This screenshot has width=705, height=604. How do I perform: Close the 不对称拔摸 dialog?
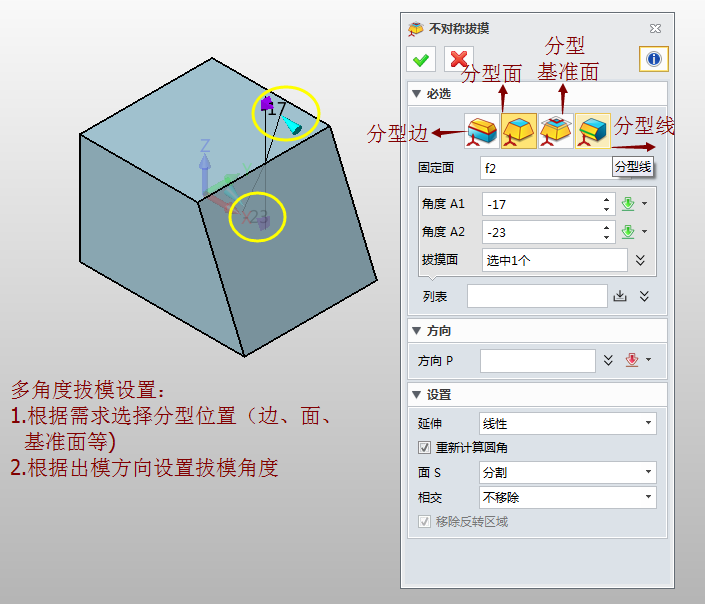click(x=655, y=29)
